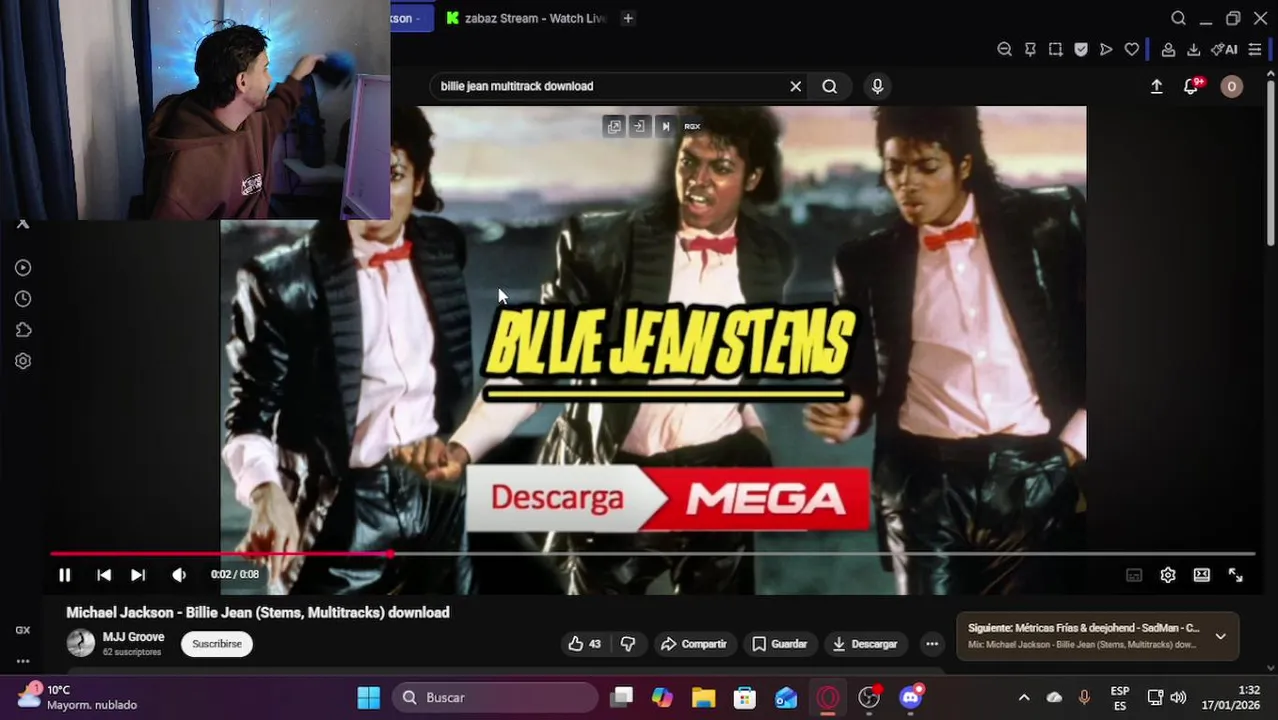1278x720 pixels.
Task: Open the Windows Start menu
Action: click(x=369, y=697)
